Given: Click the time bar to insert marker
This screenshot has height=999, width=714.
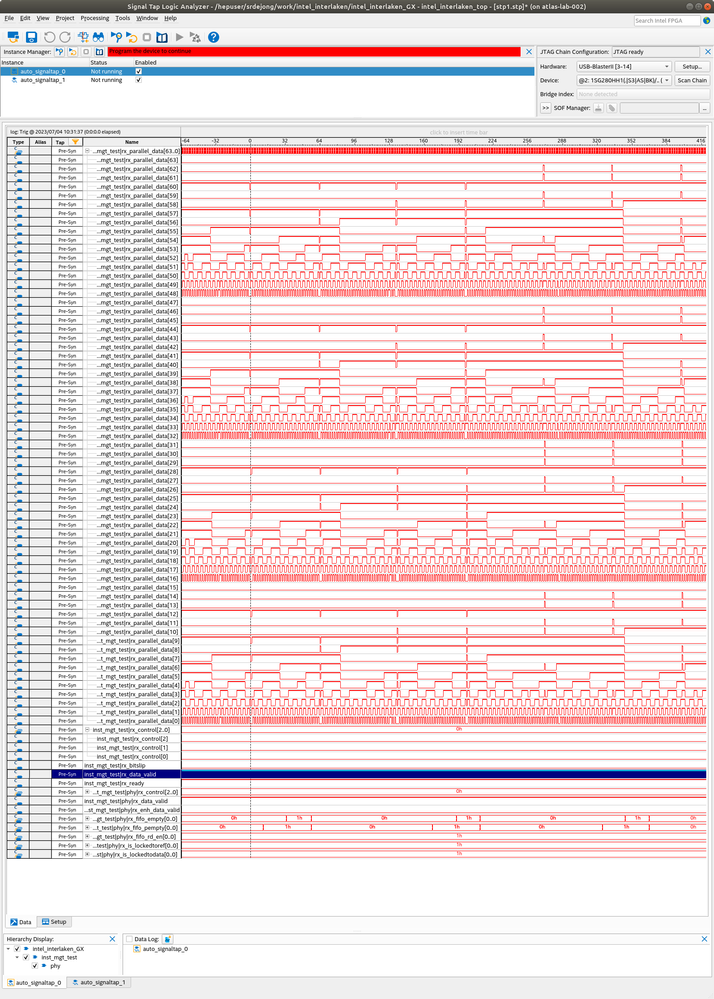Looking at the screenshot, I should (x=444, y=132).
